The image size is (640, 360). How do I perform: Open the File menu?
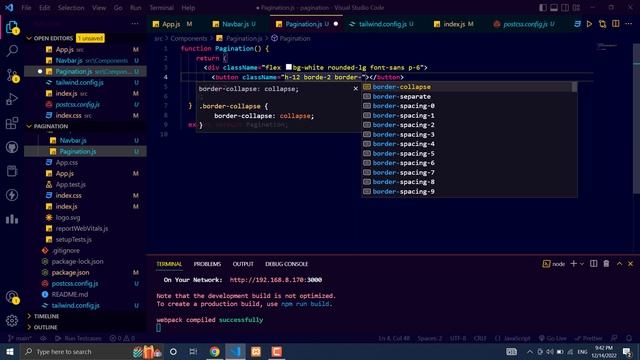pyautogui.click(x=26, y=8)
